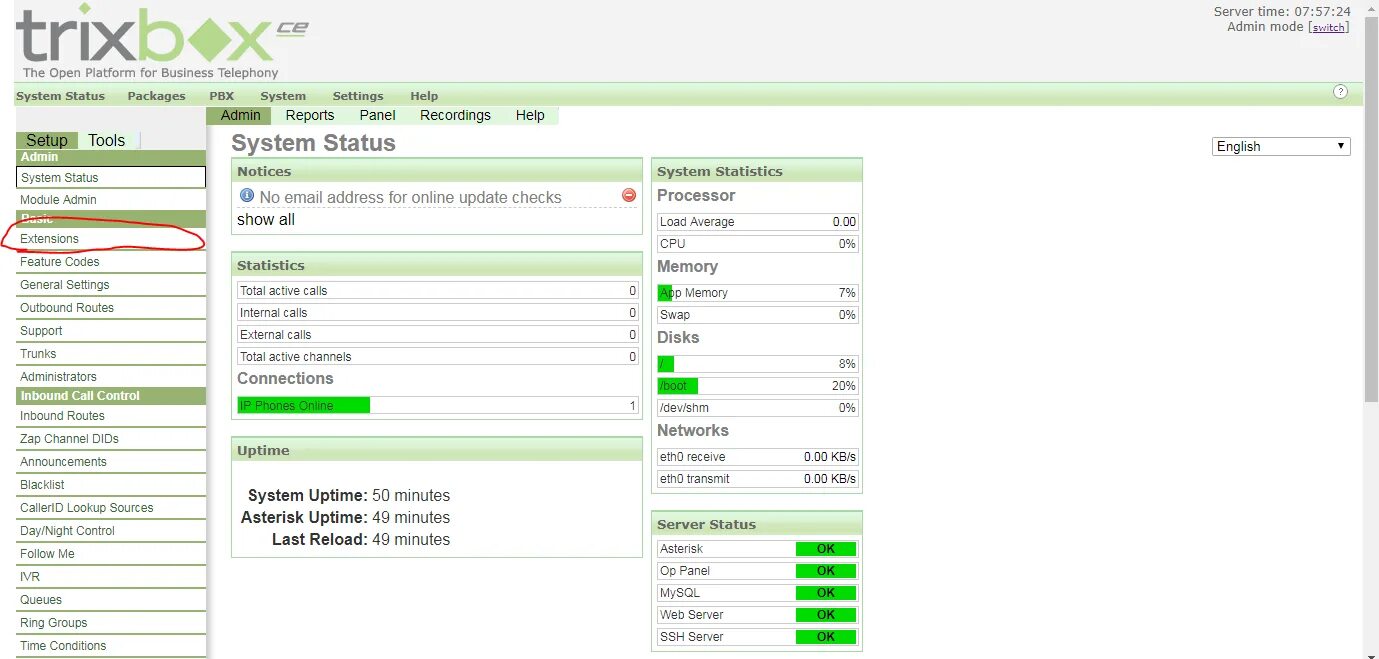Open Ring Groups in sidebar
This screenshot has height=659, width=1379.
click(x=111, y=623)
